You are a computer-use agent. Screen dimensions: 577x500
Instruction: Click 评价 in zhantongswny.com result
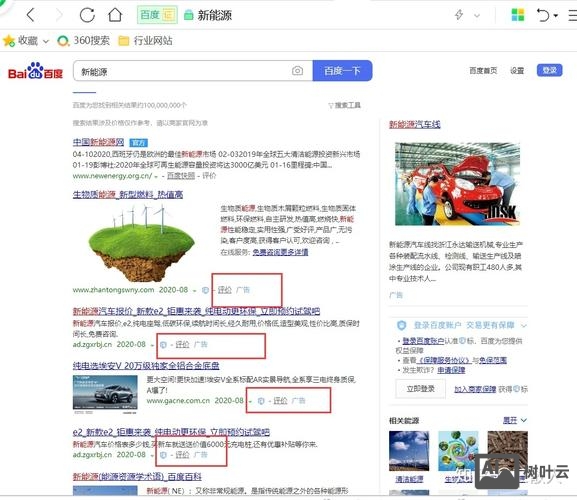pos(224,290)
